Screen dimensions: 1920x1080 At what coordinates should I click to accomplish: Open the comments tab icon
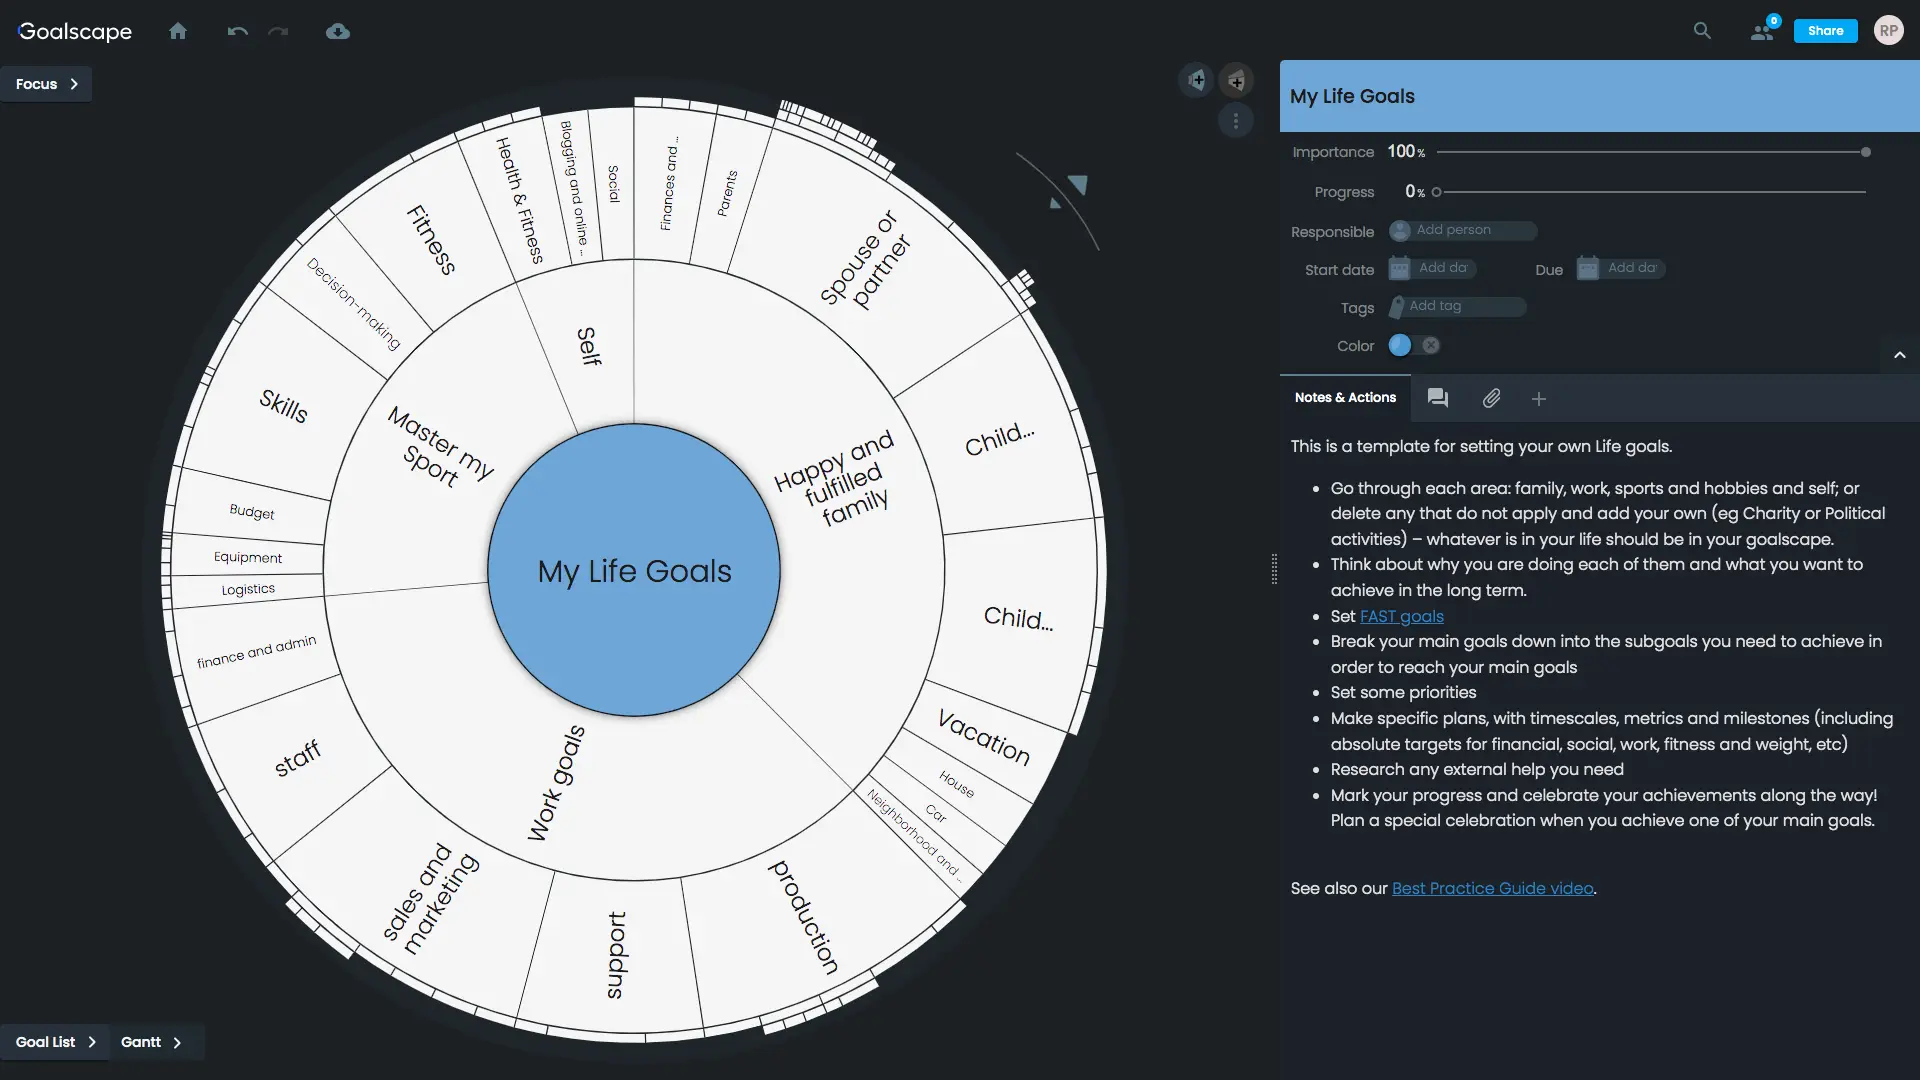coord(1438,398)
